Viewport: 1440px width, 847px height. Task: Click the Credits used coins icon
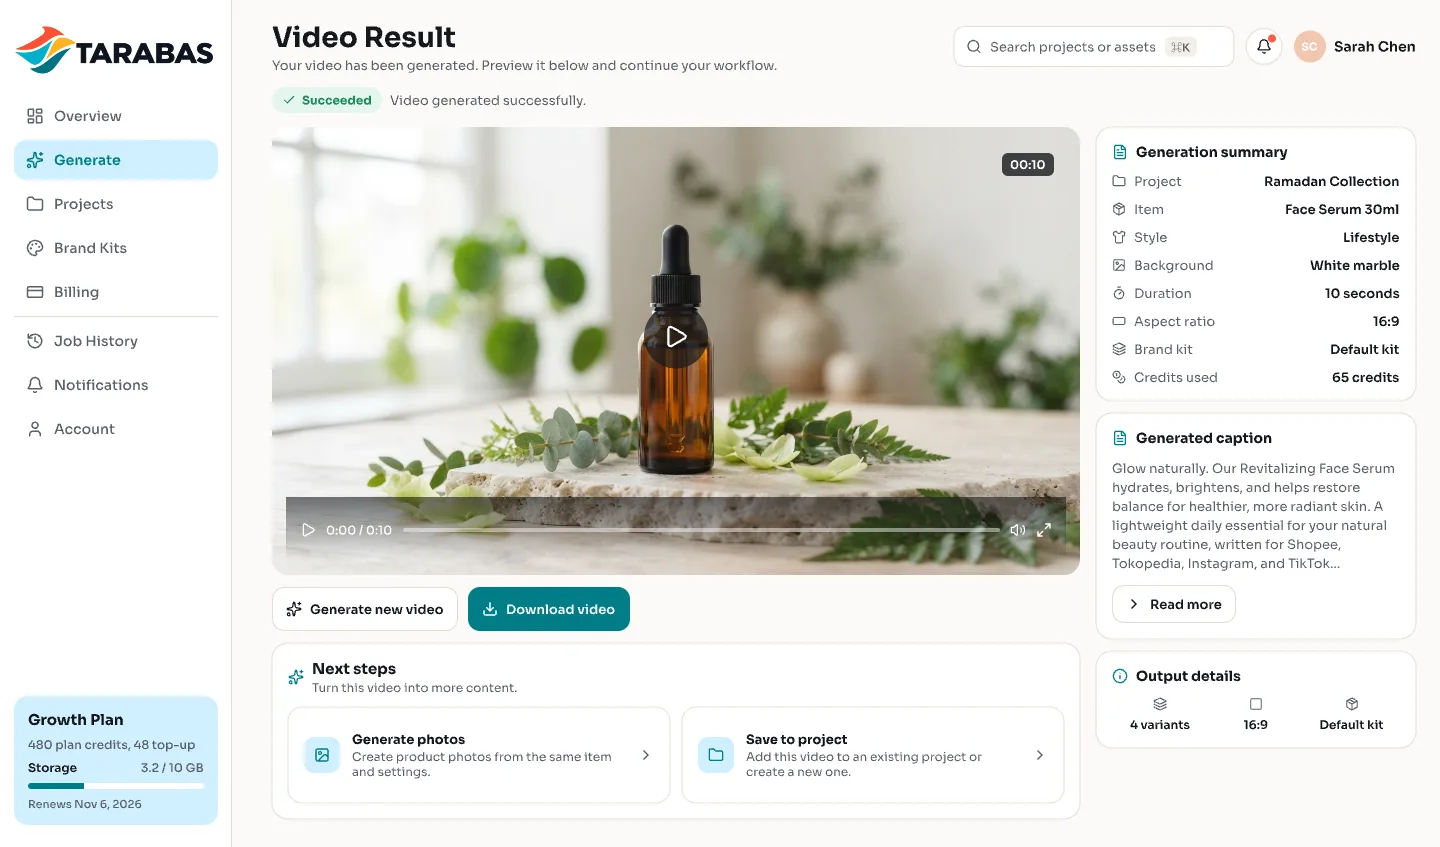click(1119, 377)
